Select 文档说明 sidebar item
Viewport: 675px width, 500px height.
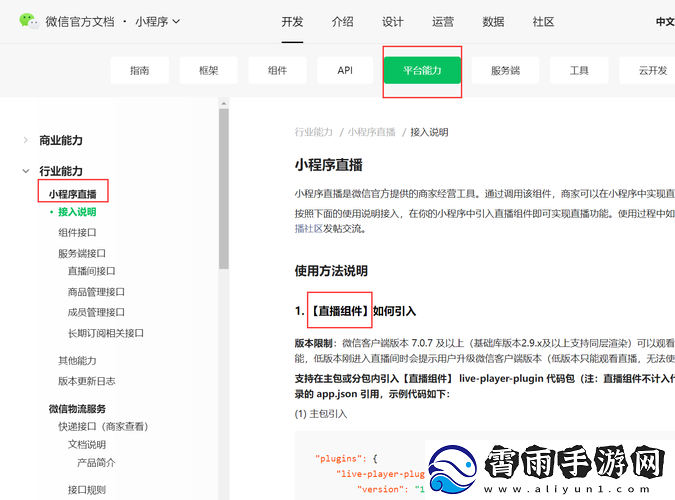pyautogui.click(x=87, y=444)
